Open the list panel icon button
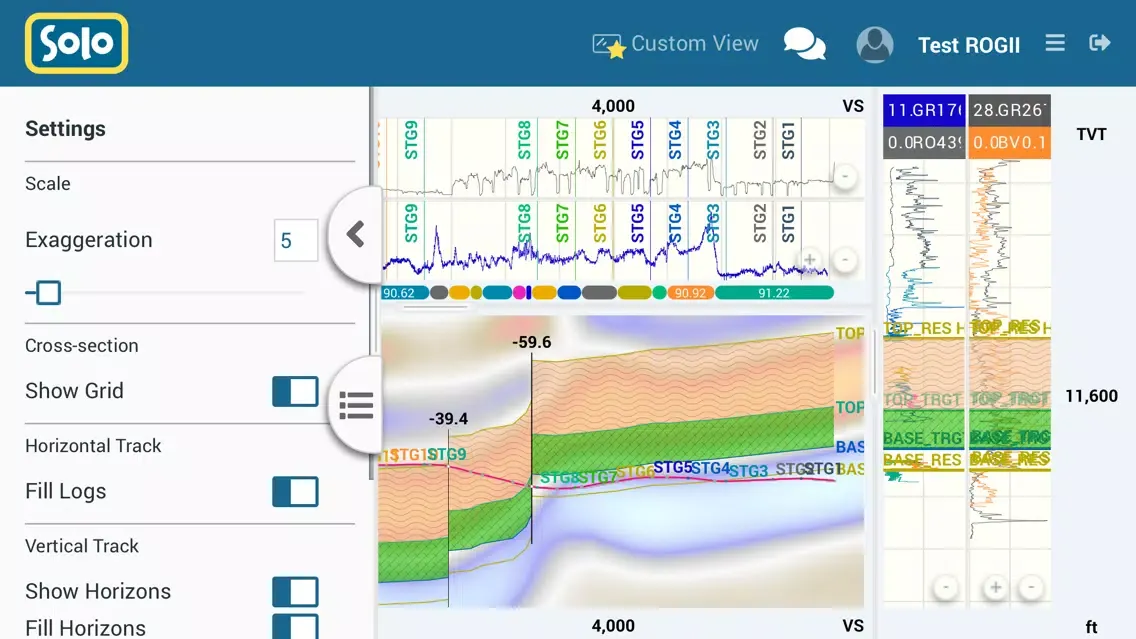 (x=356, y=406)
